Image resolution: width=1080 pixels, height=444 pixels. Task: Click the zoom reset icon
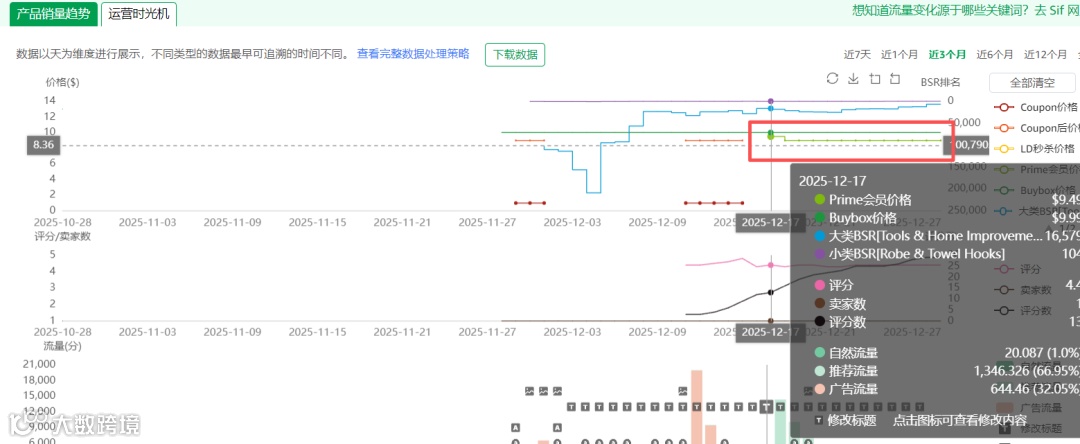pyautogui.click(x=895, y=78)
